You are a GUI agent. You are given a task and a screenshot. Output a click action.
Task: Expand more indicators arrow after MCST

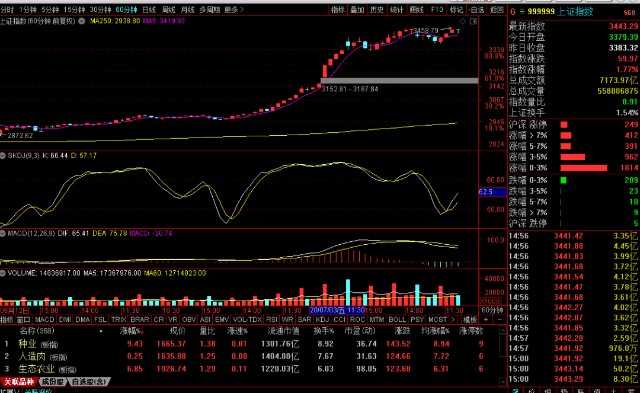[x=453, y=320]
